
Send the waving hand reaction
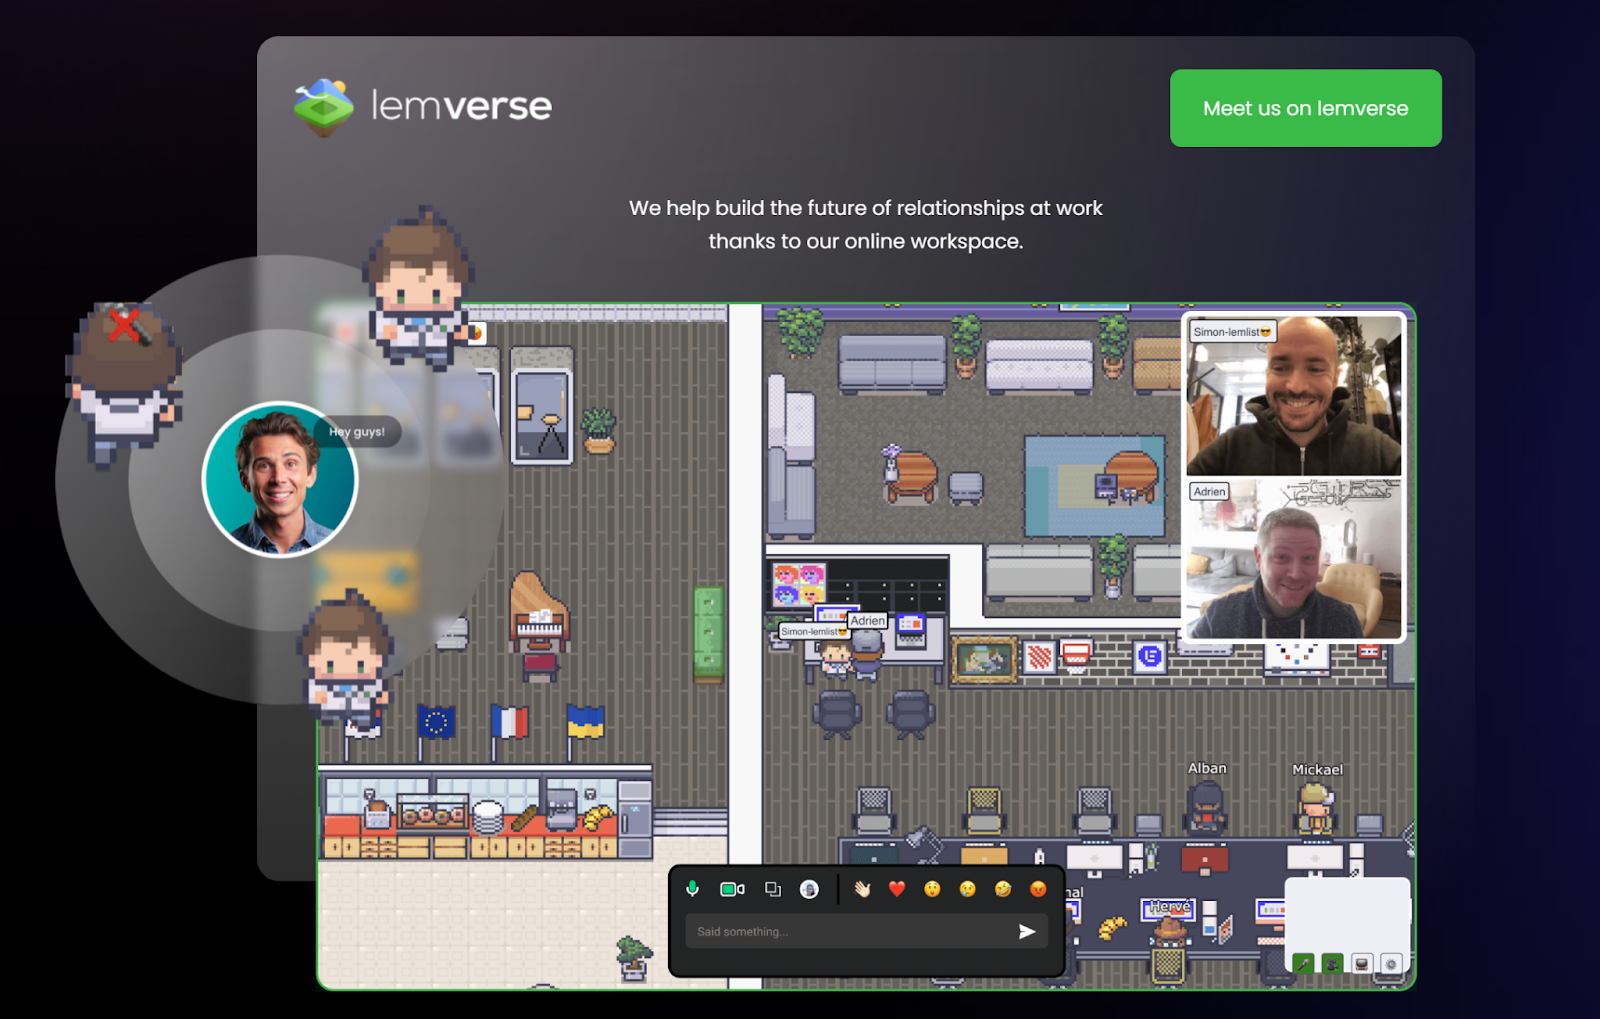[x=860, y=888]
